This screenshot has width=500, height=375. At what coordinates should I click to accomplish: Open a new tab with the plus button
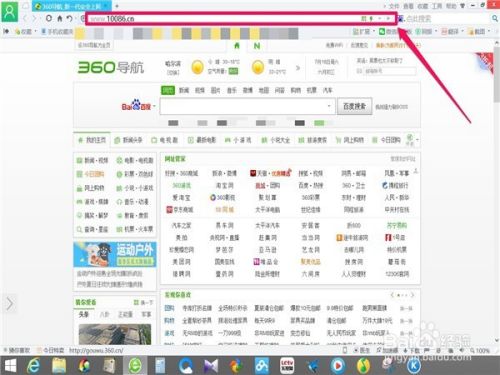(117, 6)
